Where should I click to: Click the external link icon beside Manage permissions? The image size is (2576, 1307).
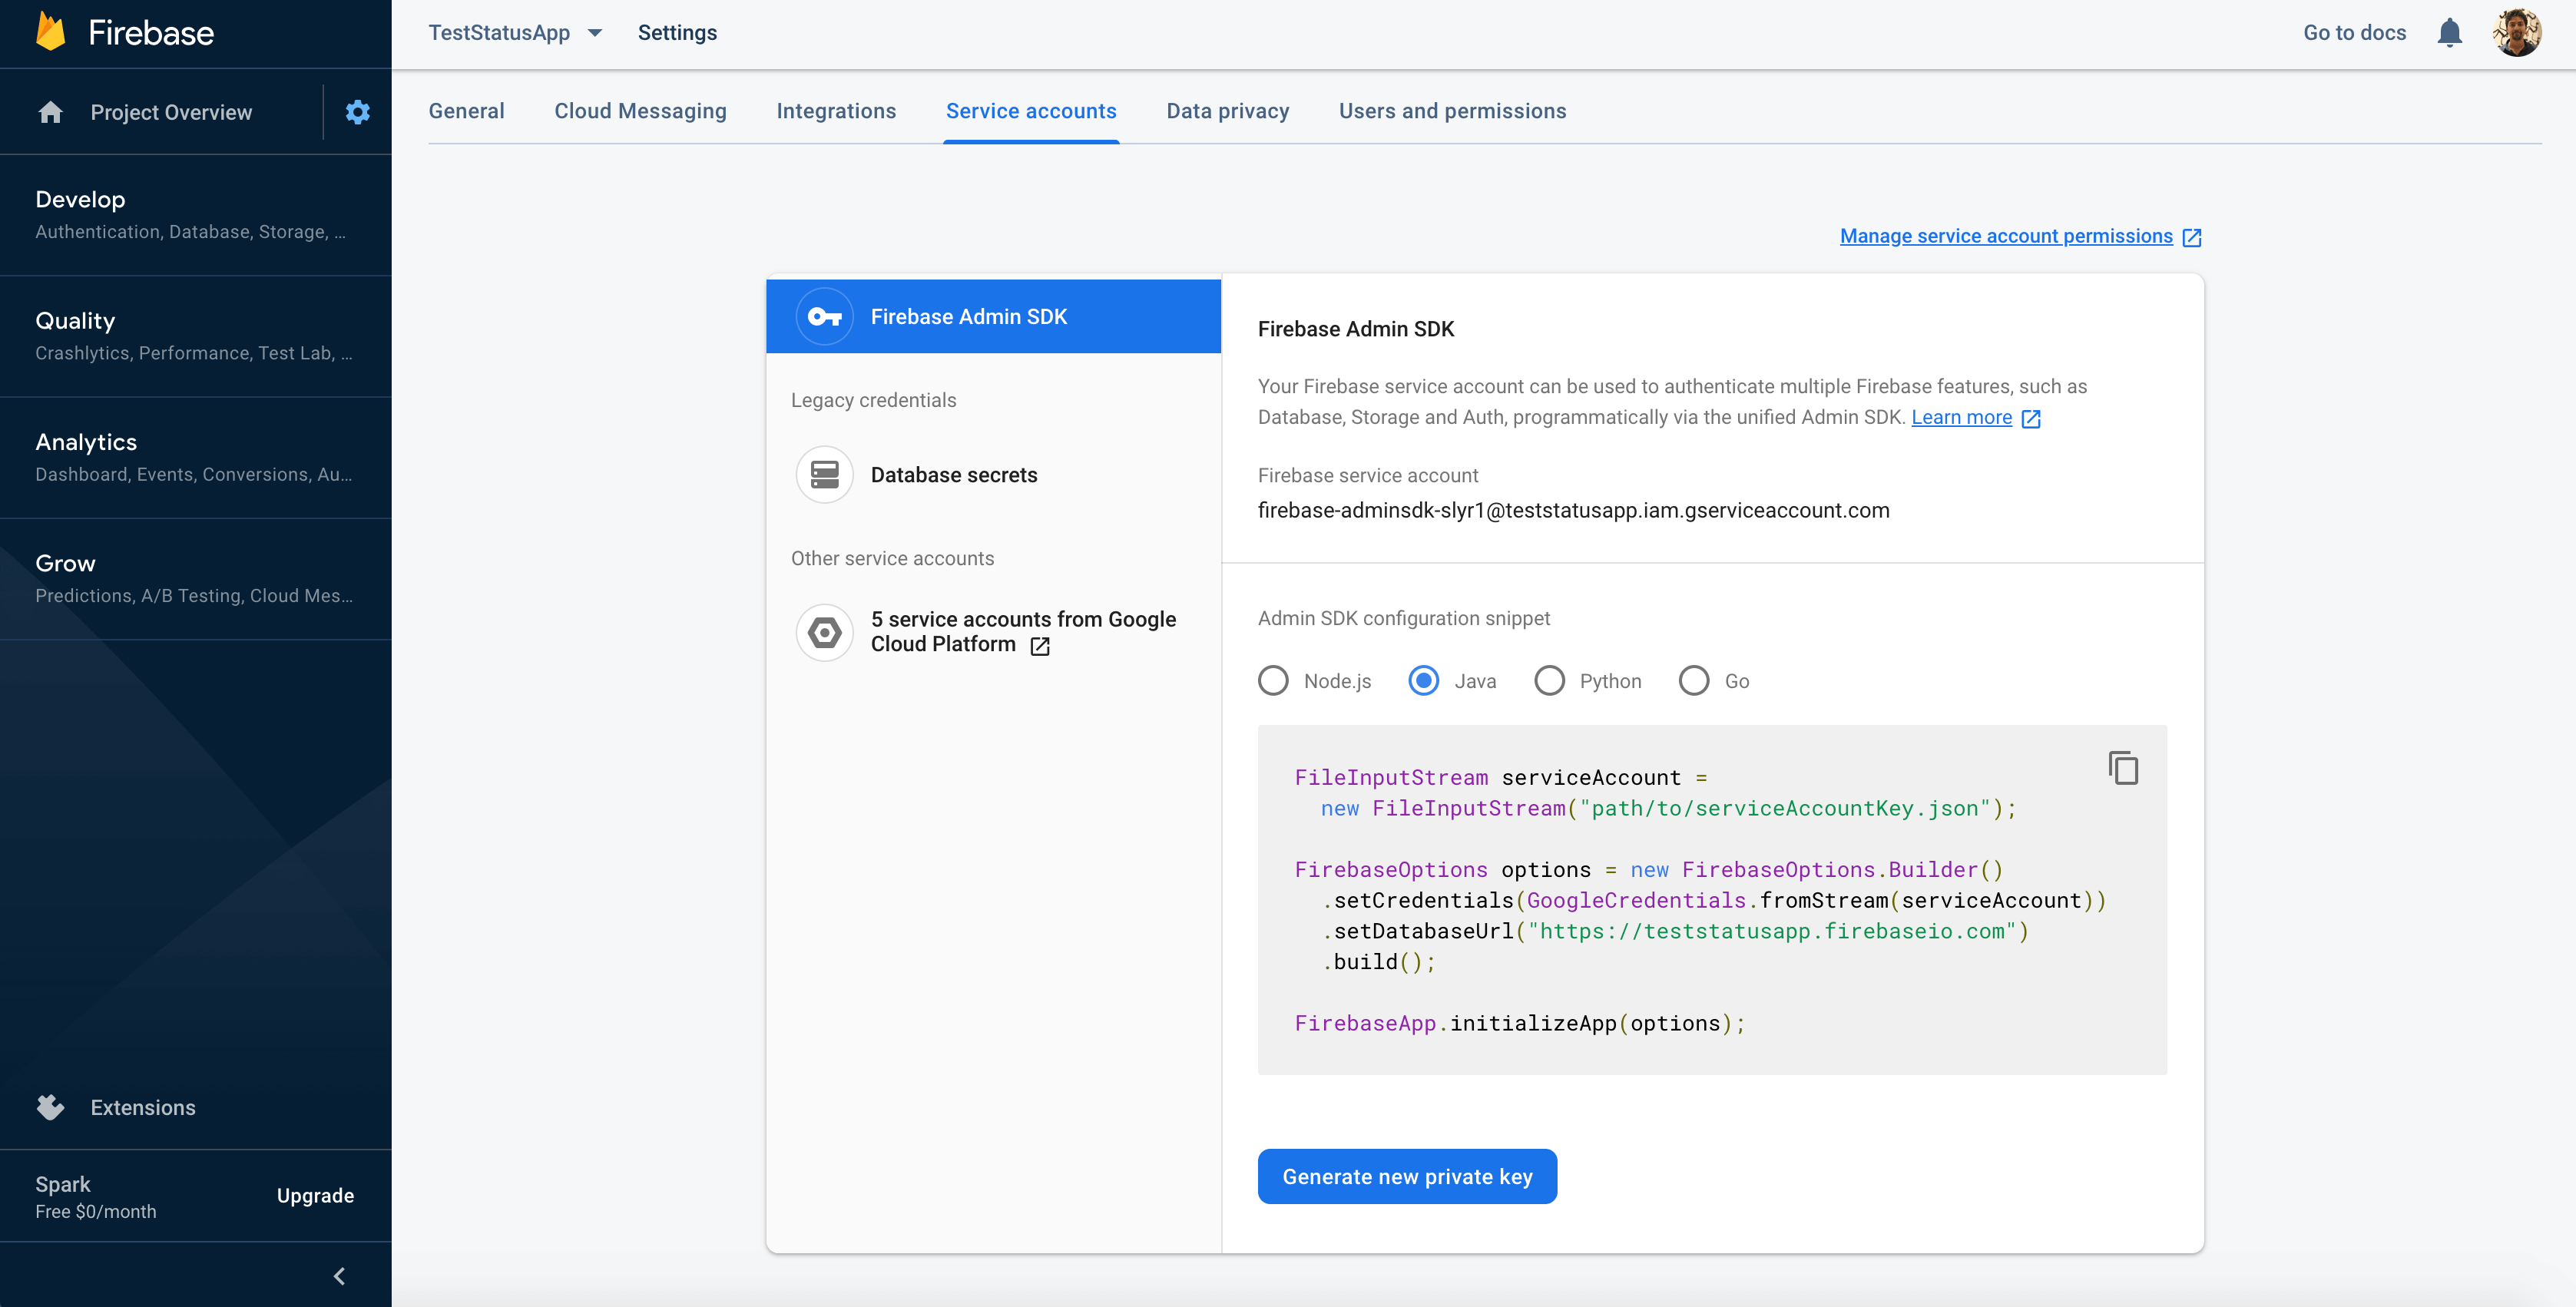pyautogui.click(x=2191, y=237)
